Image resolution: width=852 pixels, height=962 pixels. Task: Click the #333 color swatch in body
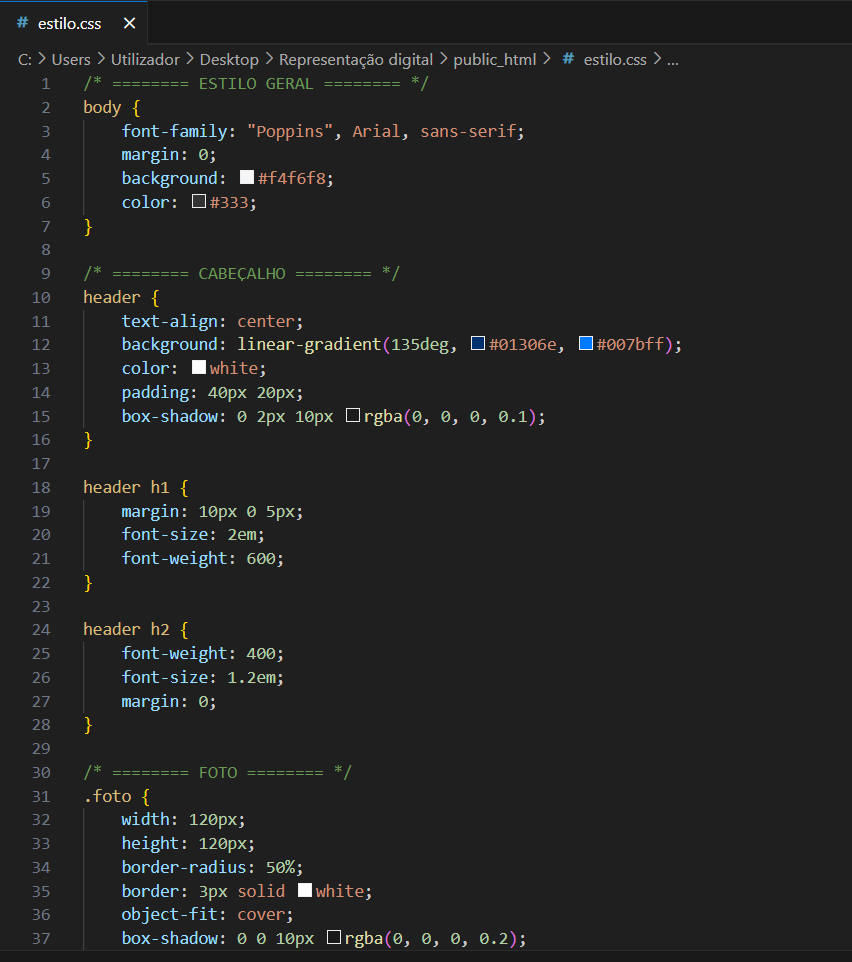[x=199, y=202]
